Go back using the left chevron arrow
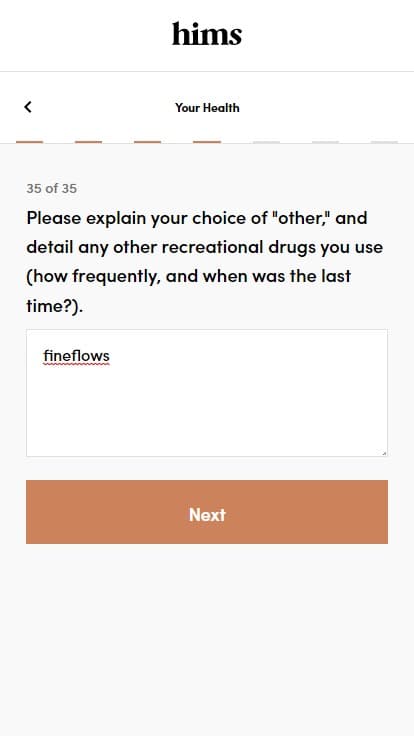This screenshot has height=736, width=414. pyautogui.click(x=28, y=107)
